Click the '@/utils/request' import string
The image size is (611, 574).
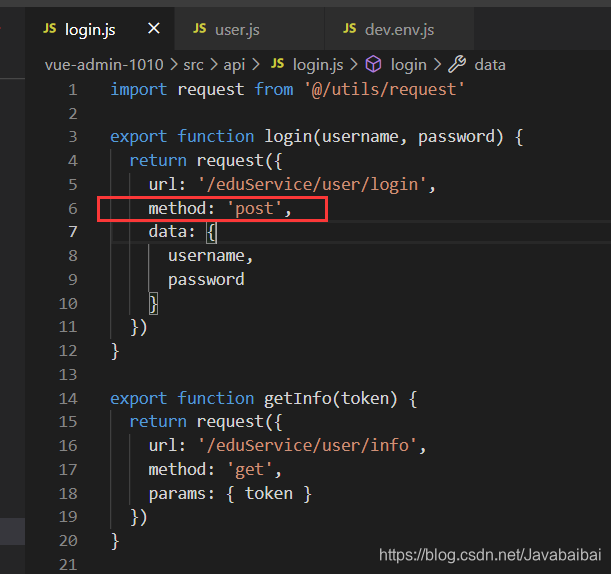point(385,90)
